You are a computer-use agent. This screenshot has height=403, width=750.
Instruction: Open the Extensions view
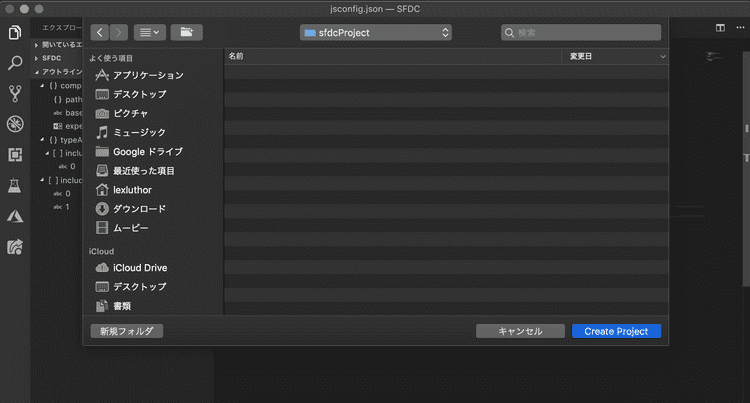(x=15, y=155)
